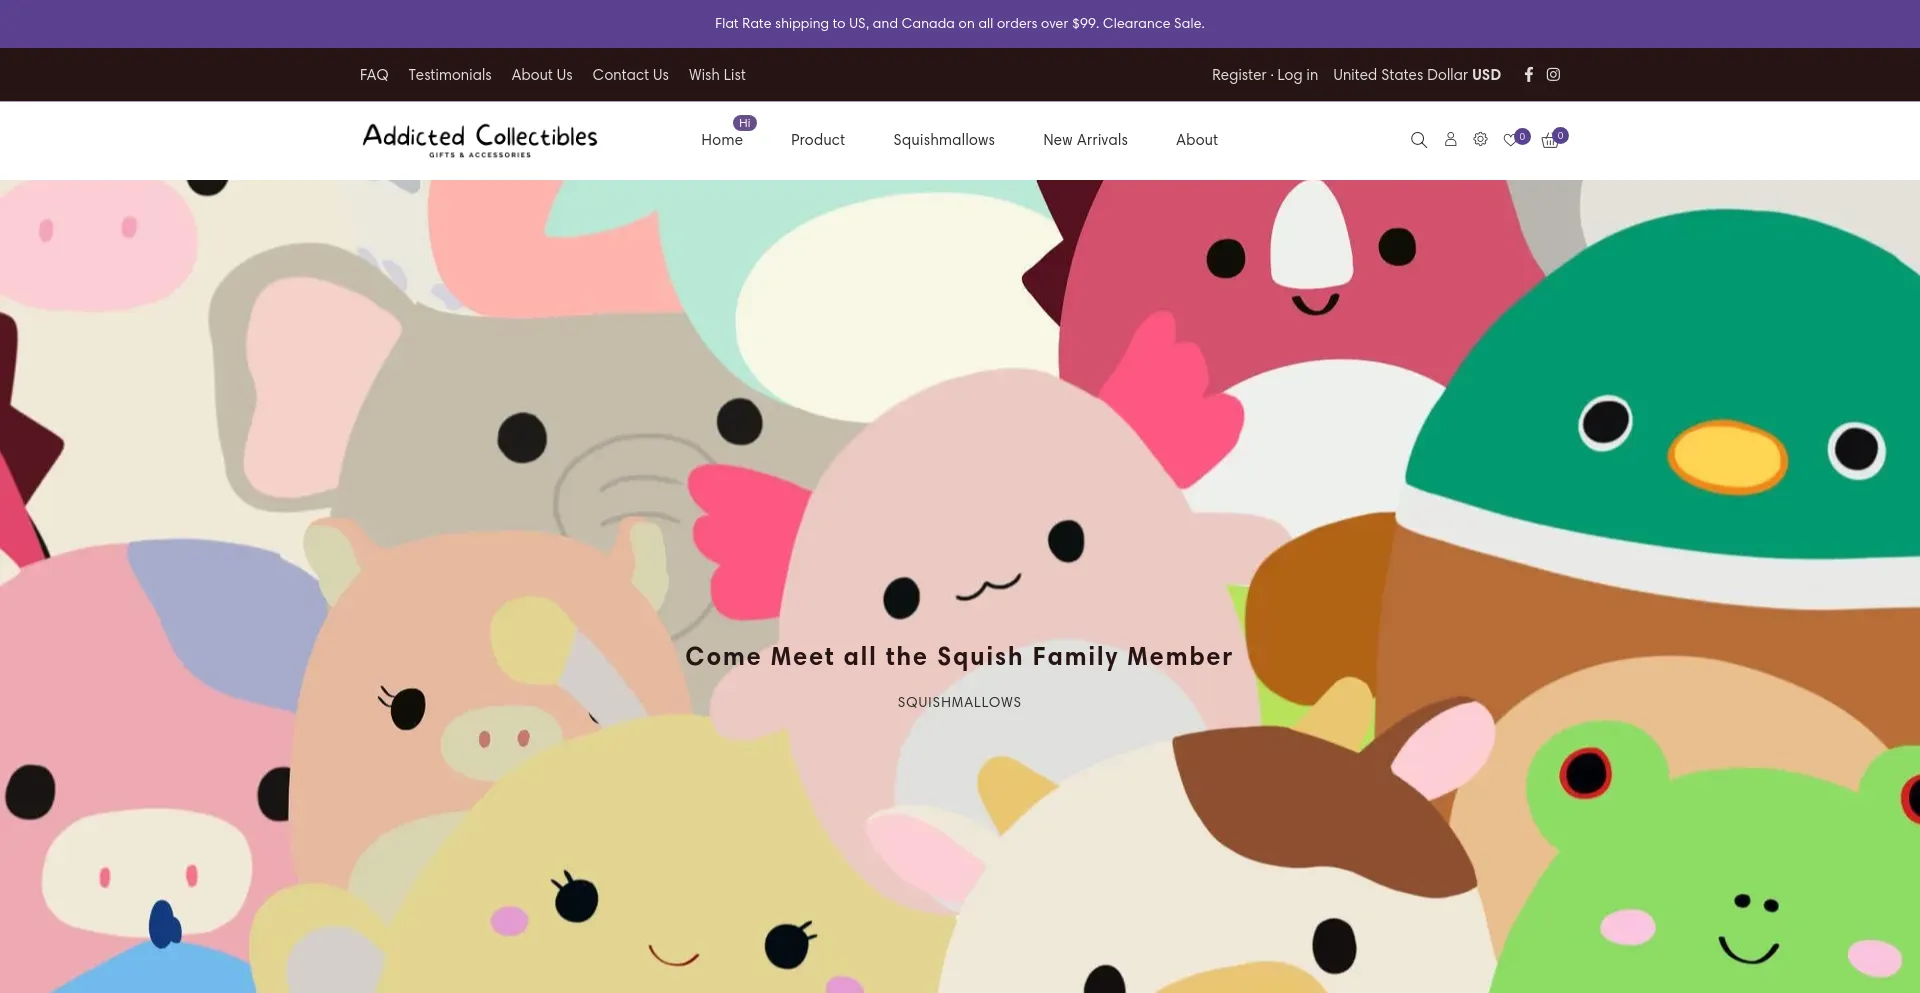Image resolution: width=1920 pixels, height=993 pixels.
Task: Click the Register link
Action: tap(1239, 75)
